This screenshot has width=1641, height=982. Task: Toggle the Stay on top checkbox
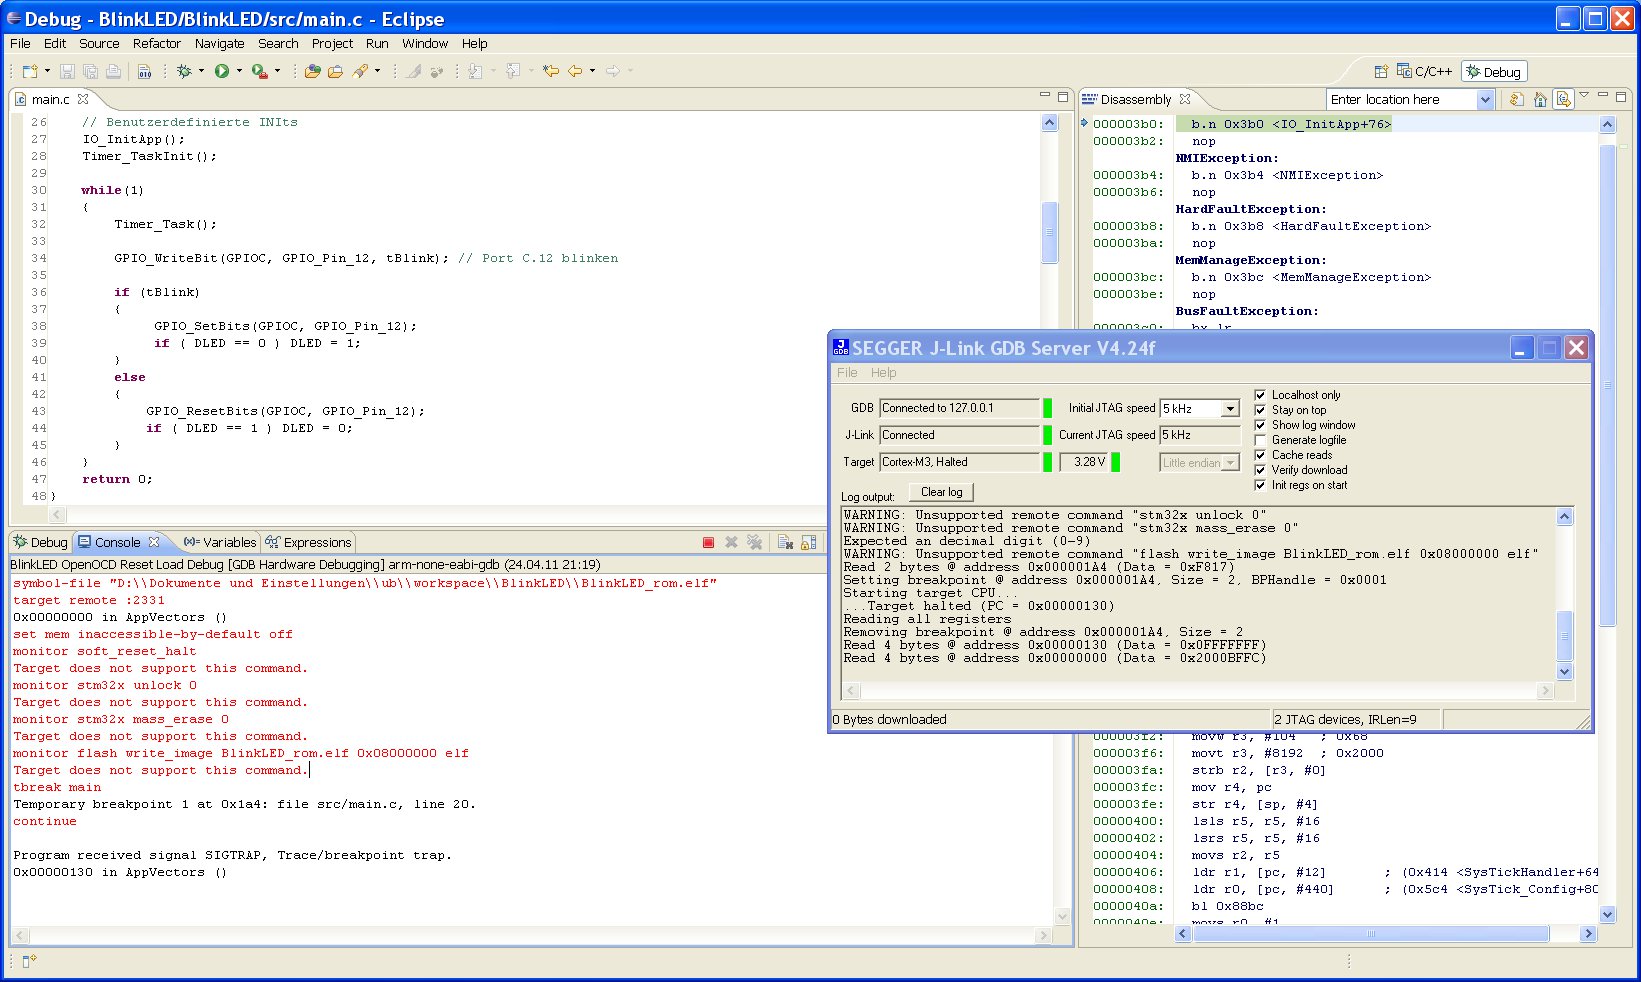point(1260,410)
